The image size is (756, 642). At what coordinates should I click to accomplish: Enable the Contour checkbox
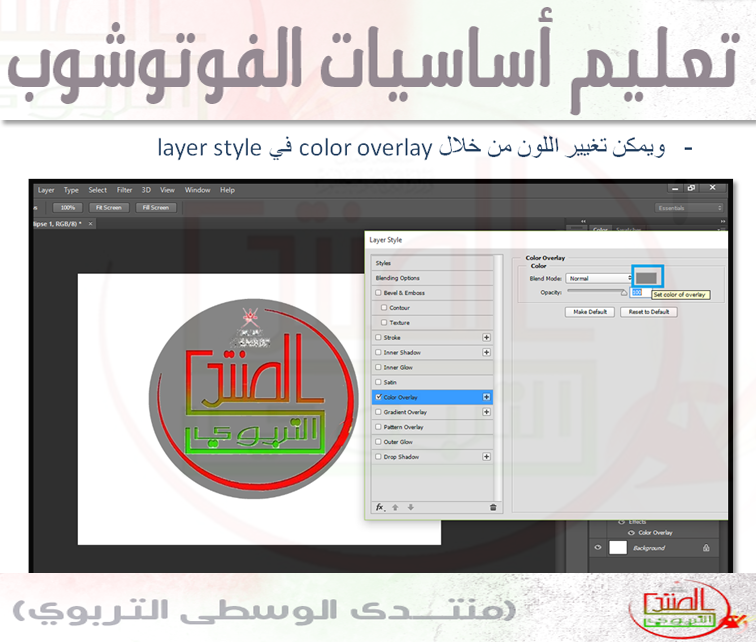pyautogui.click(x=384, y=308)
